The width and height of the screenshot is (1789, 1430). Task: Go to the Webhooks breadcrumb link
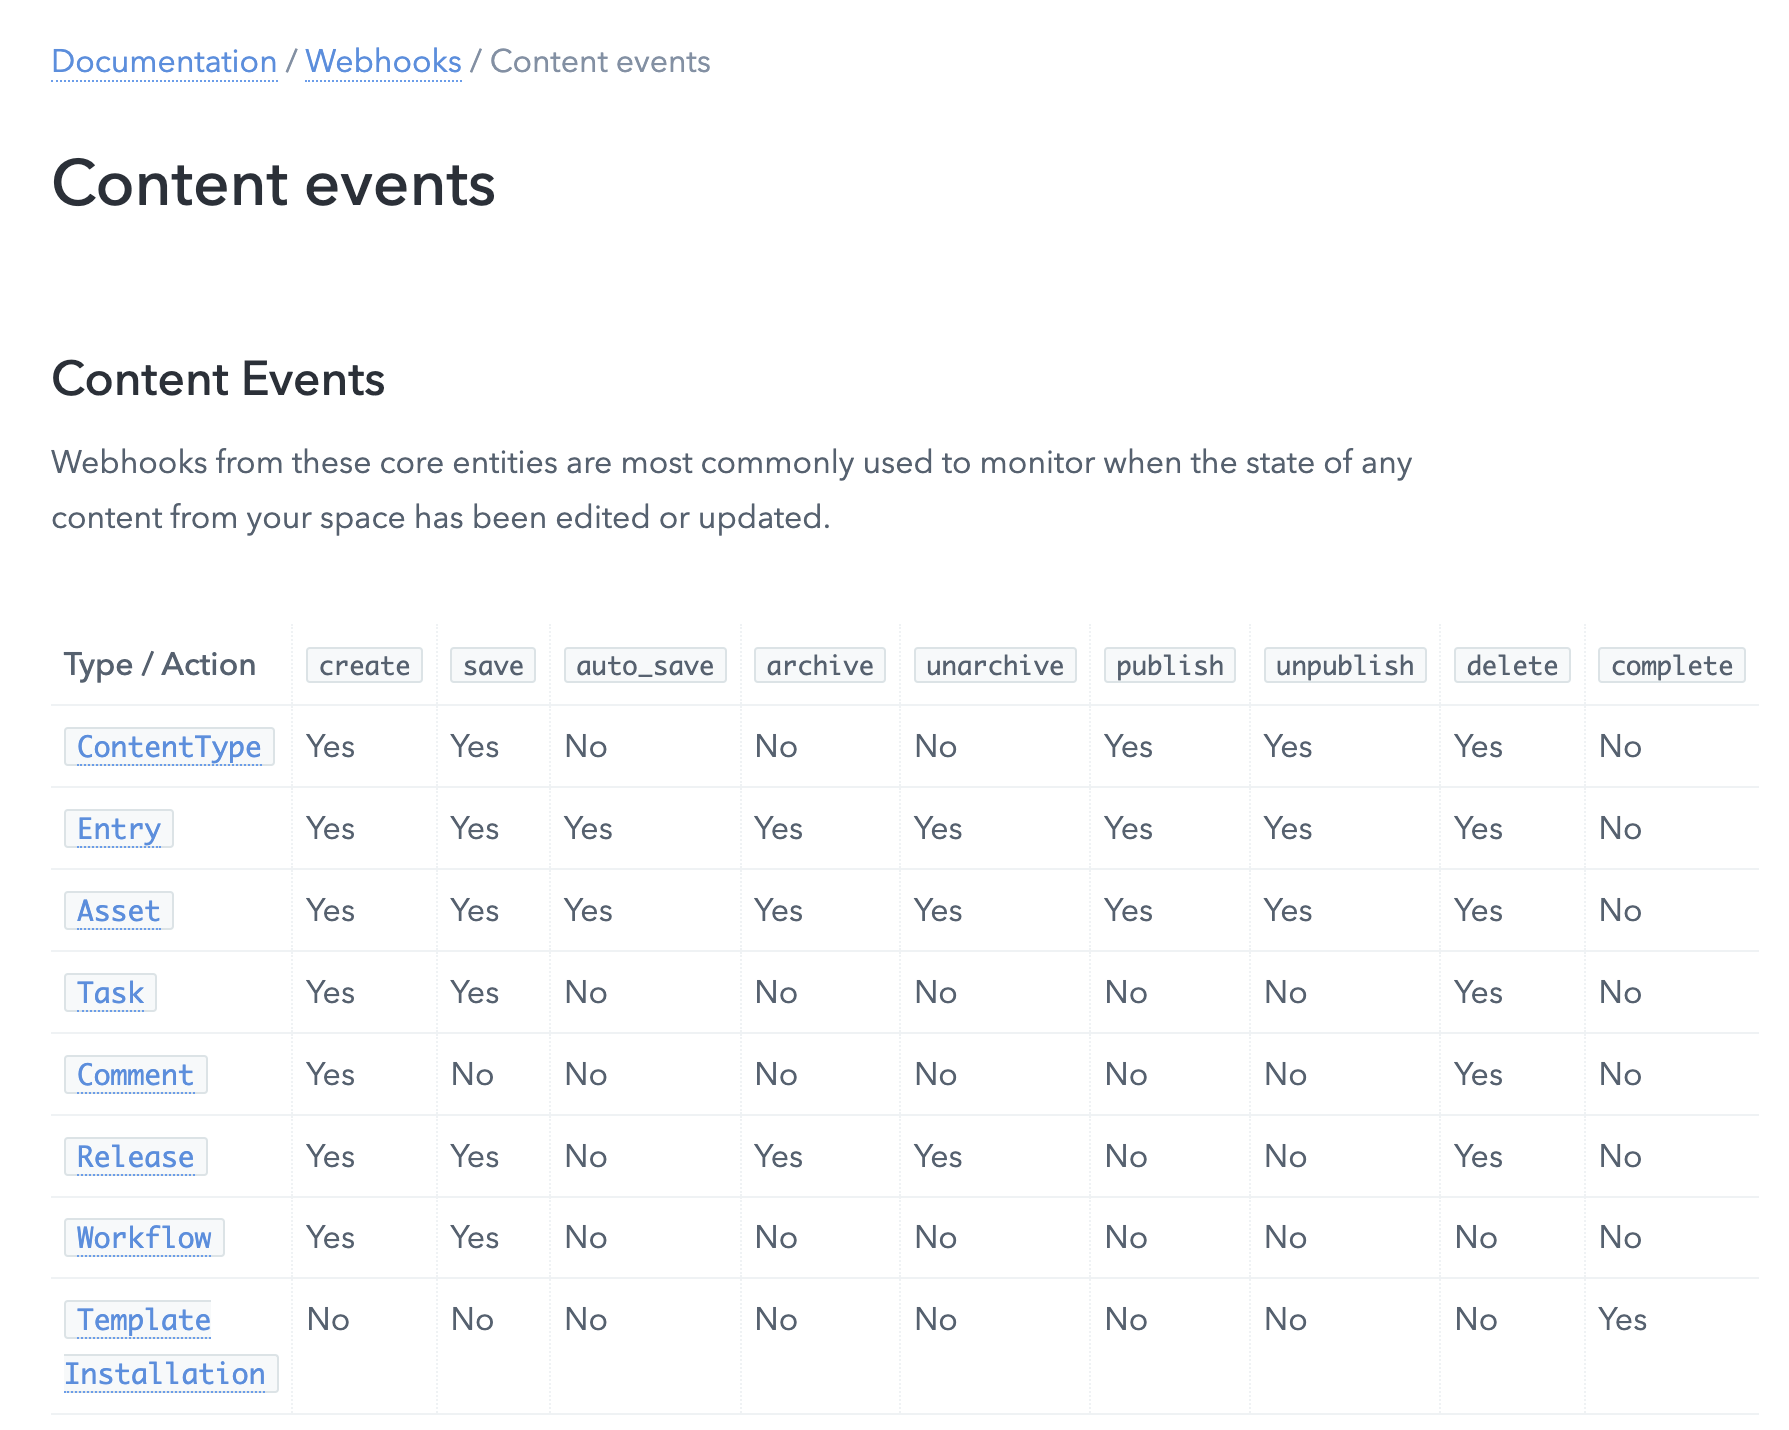pyautogui.click(x=383, y=62)
